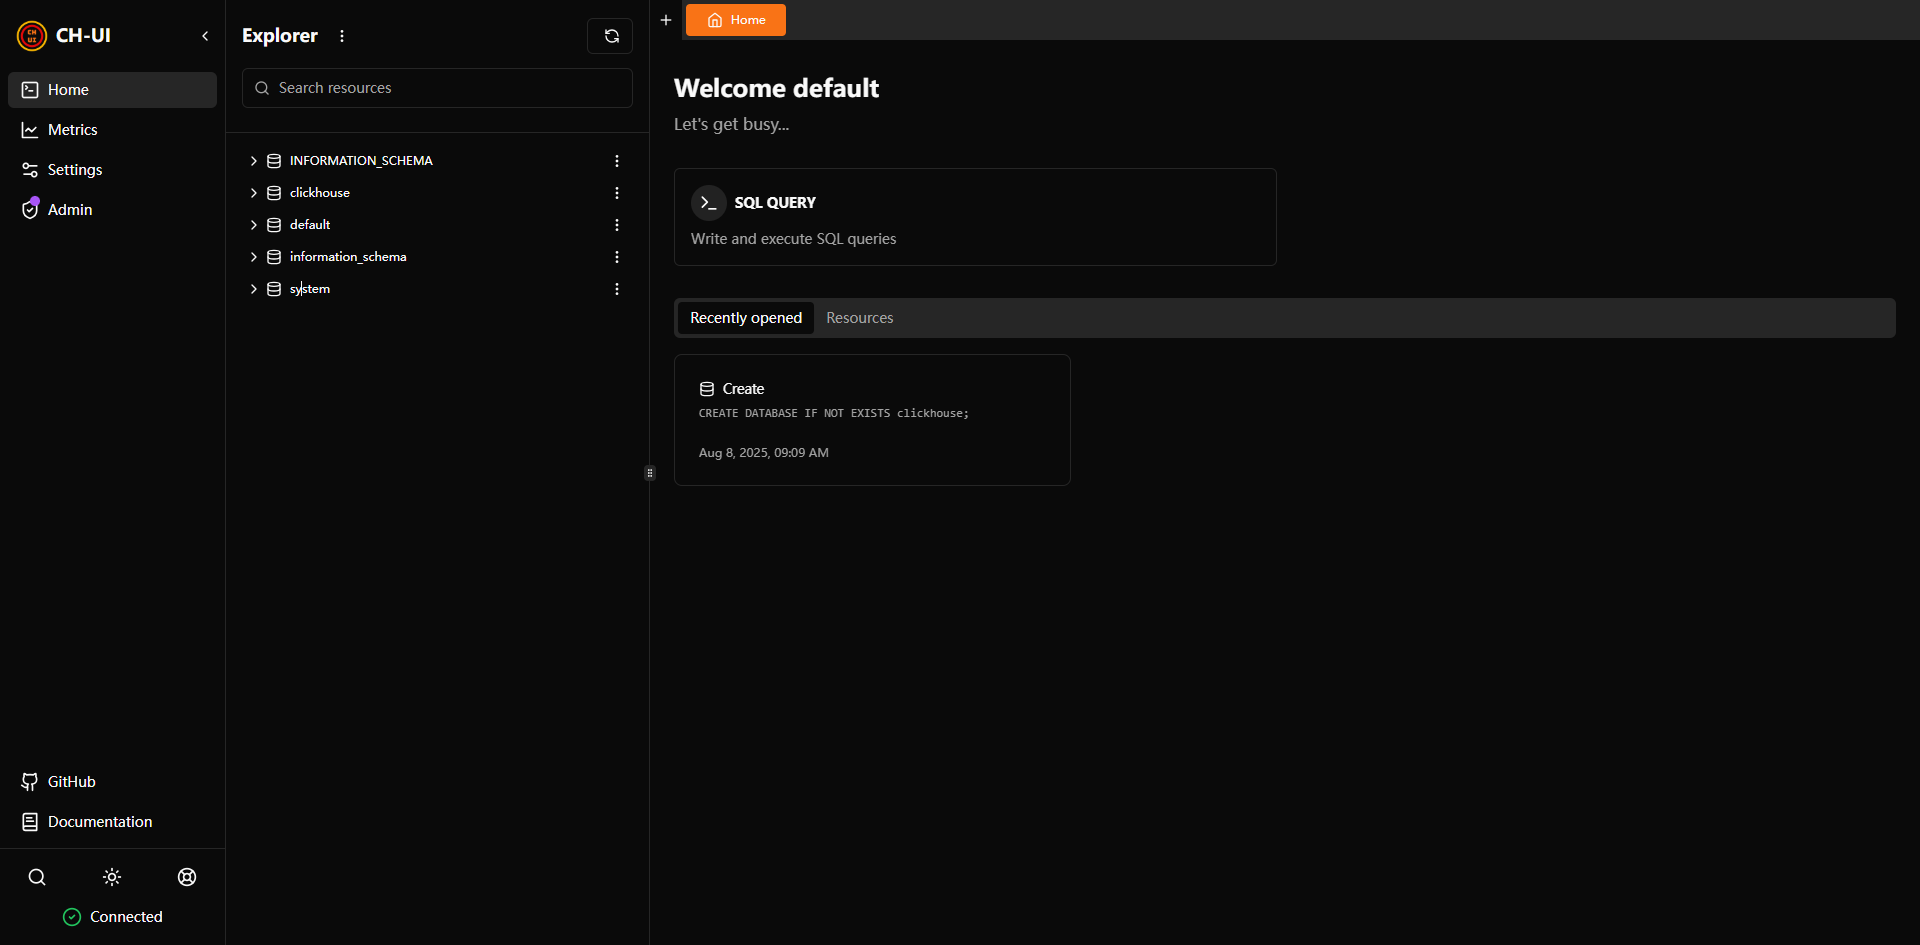Screen dimensions: 1920x945
Task: Click the Documentation page icon
Action: pos(30,822)
